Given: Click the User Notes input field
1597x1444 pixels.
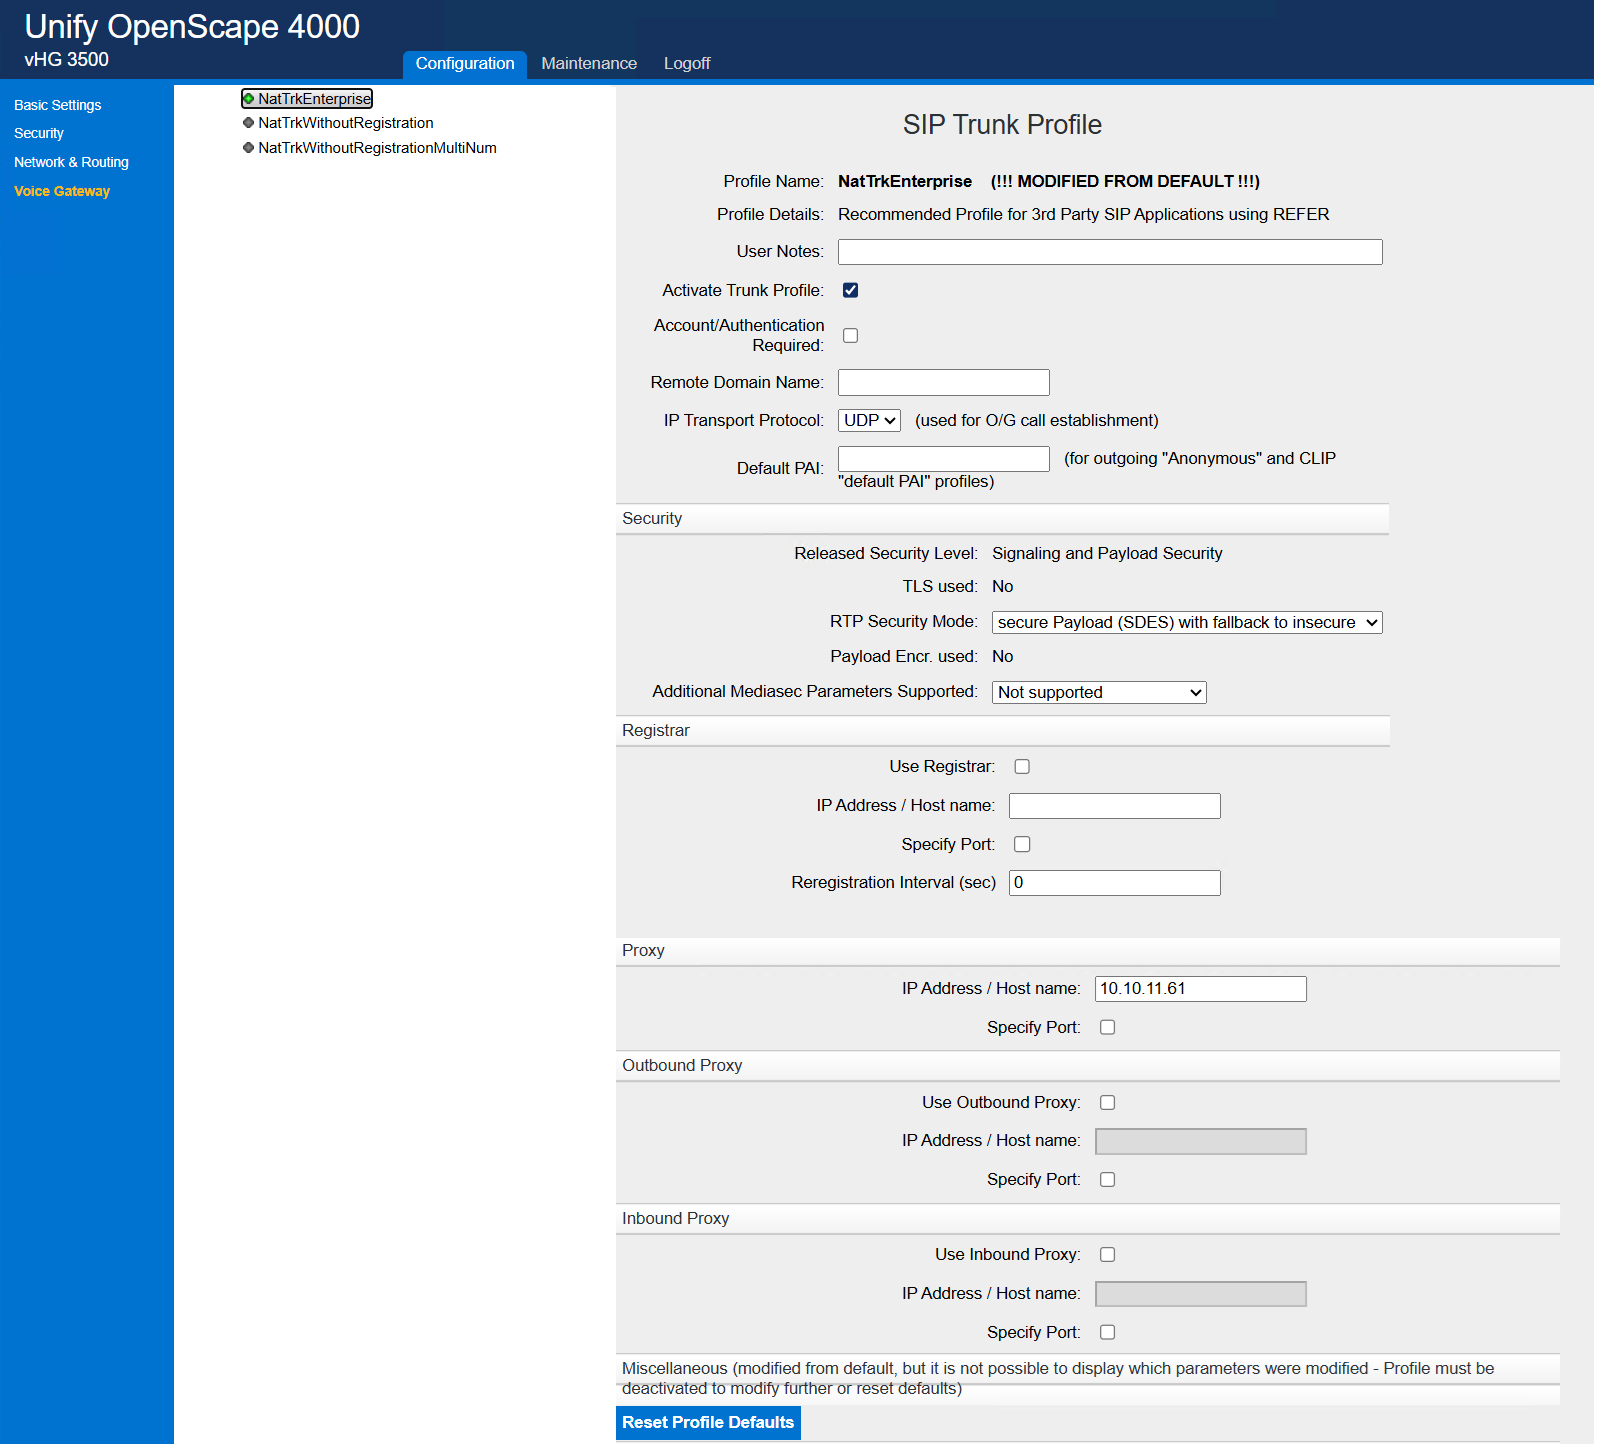Looking at the screenshot, I should pyautogui.click(x=1110, y=252).
